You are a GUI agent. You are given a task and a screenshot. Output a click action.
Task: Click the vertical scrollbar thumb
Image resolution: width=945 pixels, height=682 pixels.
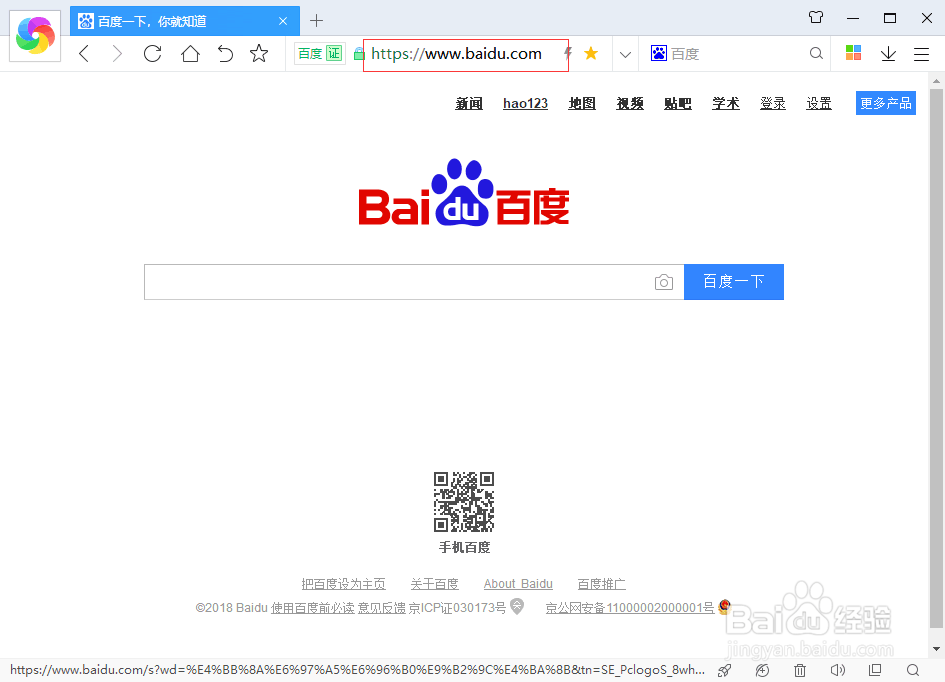936,358
